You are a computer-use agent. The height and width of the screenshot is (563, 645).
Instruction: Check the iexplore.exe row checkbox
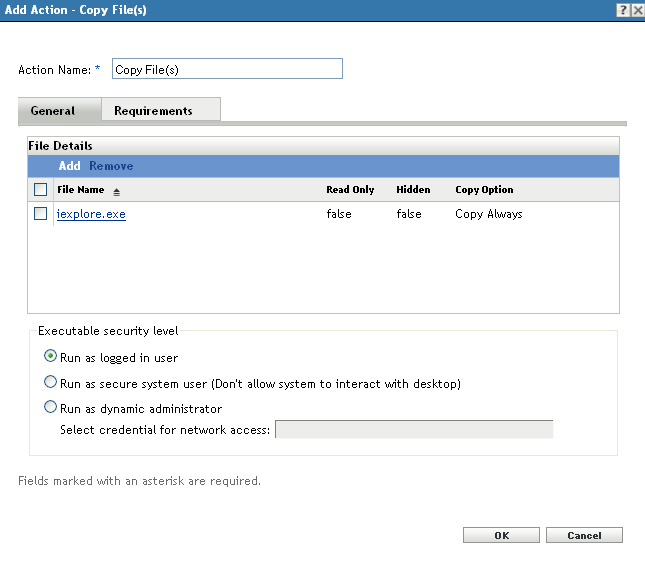pyautogui.click(x=40, y=213)
